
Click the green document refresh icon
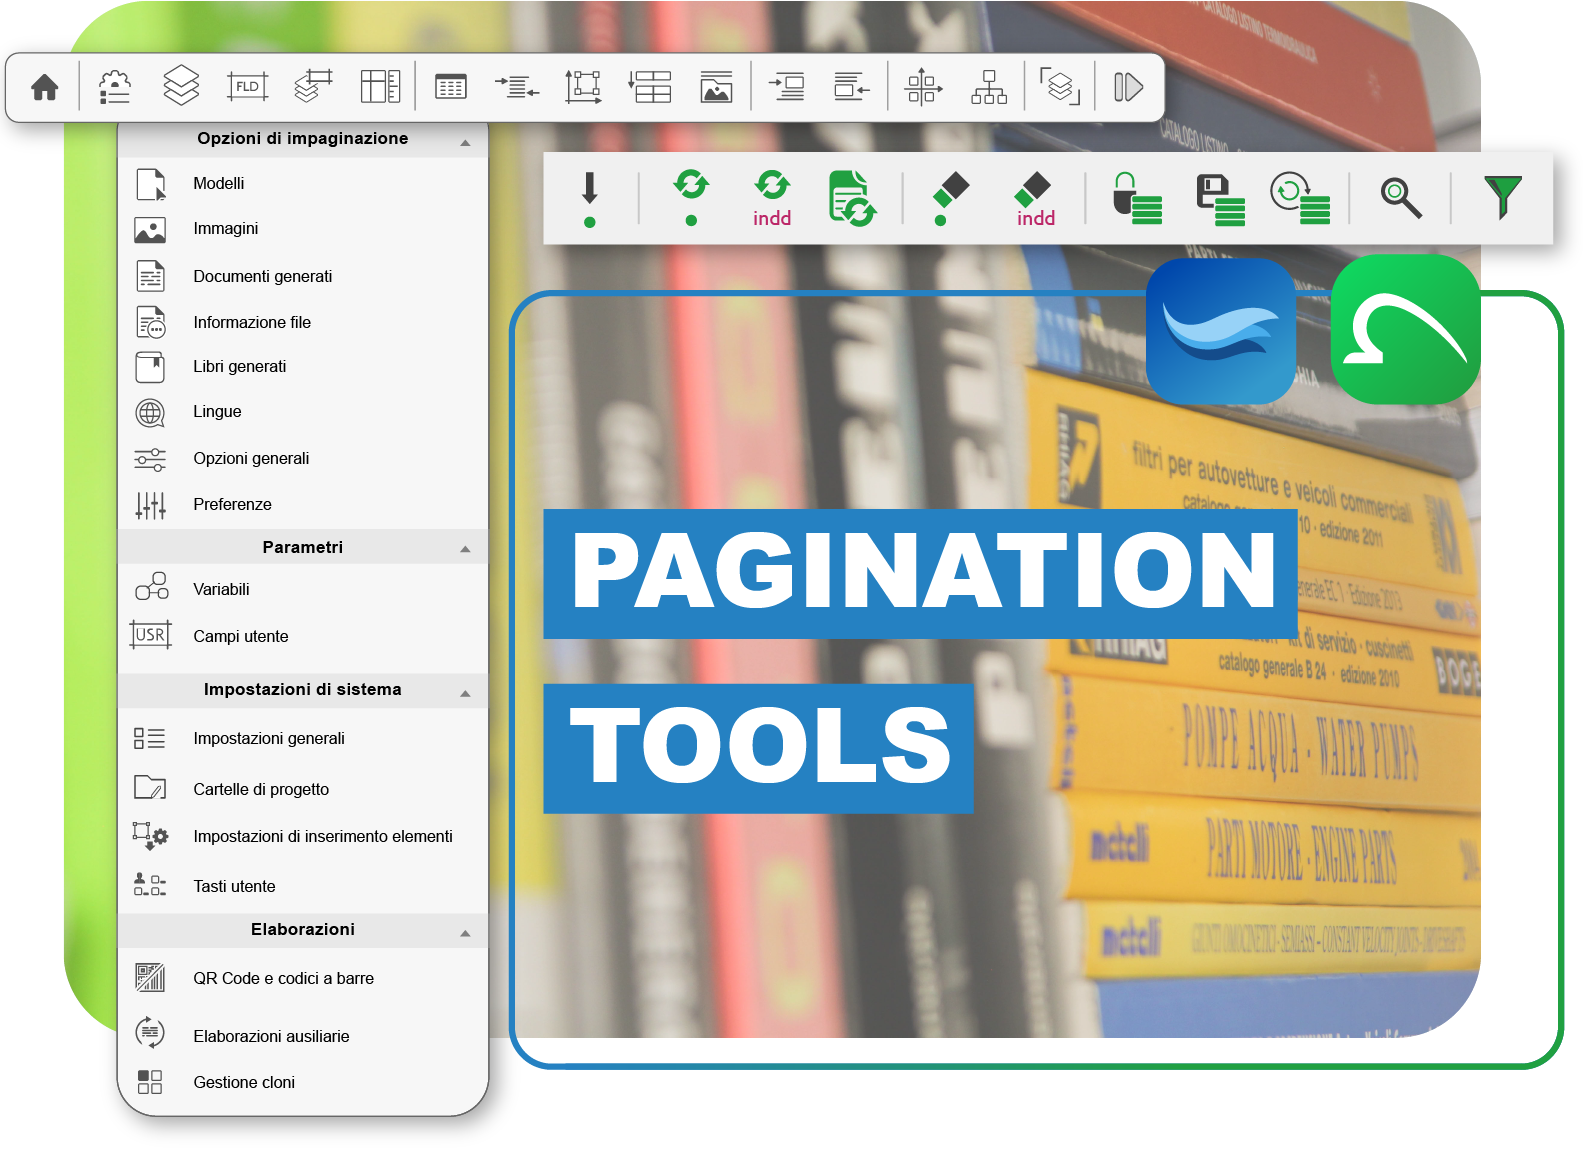853,198
